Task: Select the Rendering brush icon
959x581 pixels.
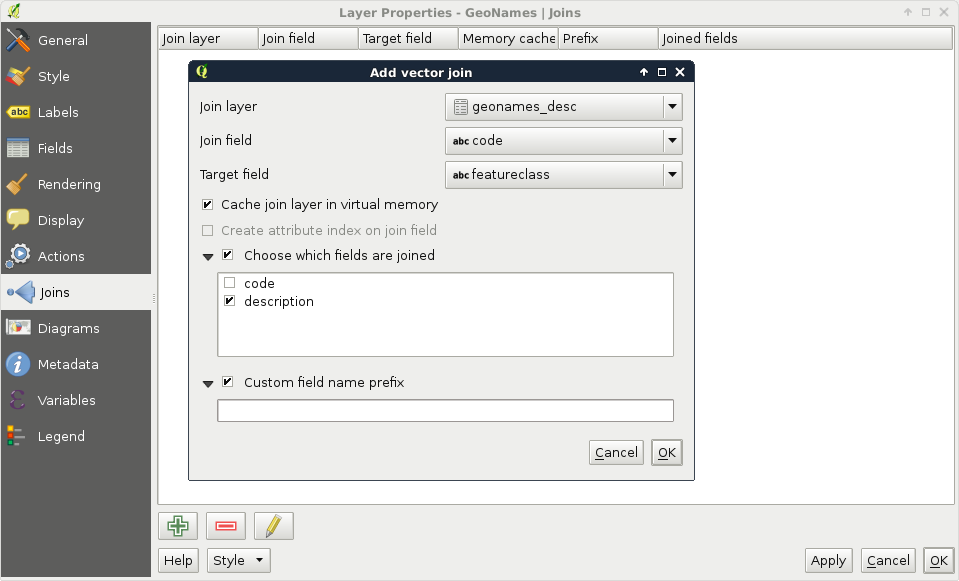Action: [x=18, y=184]
